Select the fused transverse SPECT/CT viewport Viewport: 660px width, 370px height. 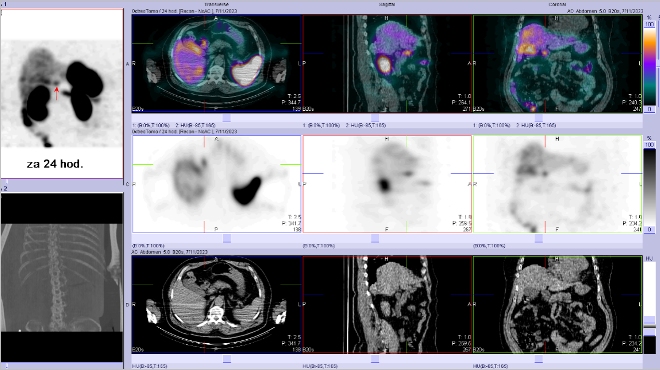point(217,64)
